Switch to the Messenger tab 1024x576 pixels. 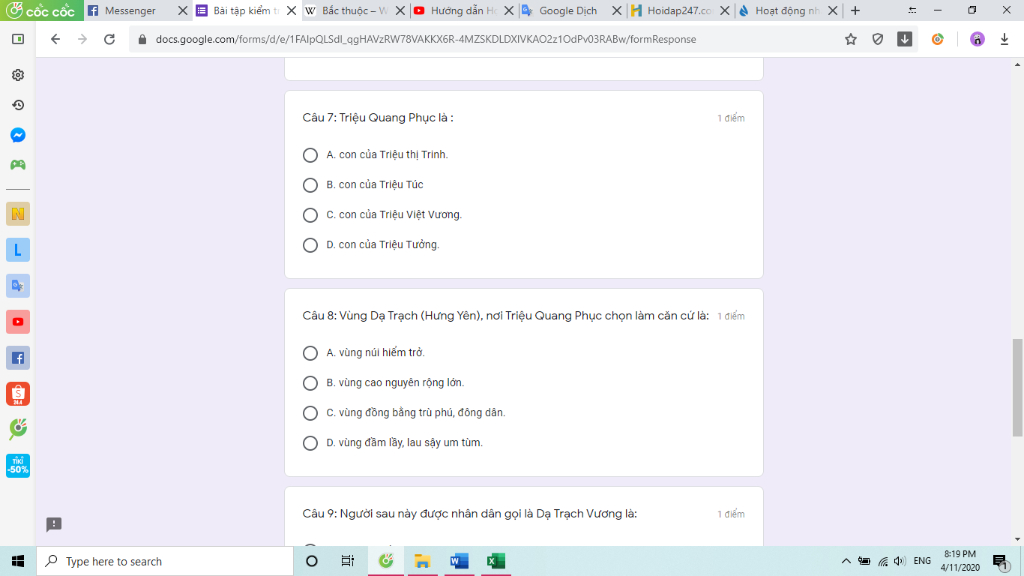coord(130,10)
